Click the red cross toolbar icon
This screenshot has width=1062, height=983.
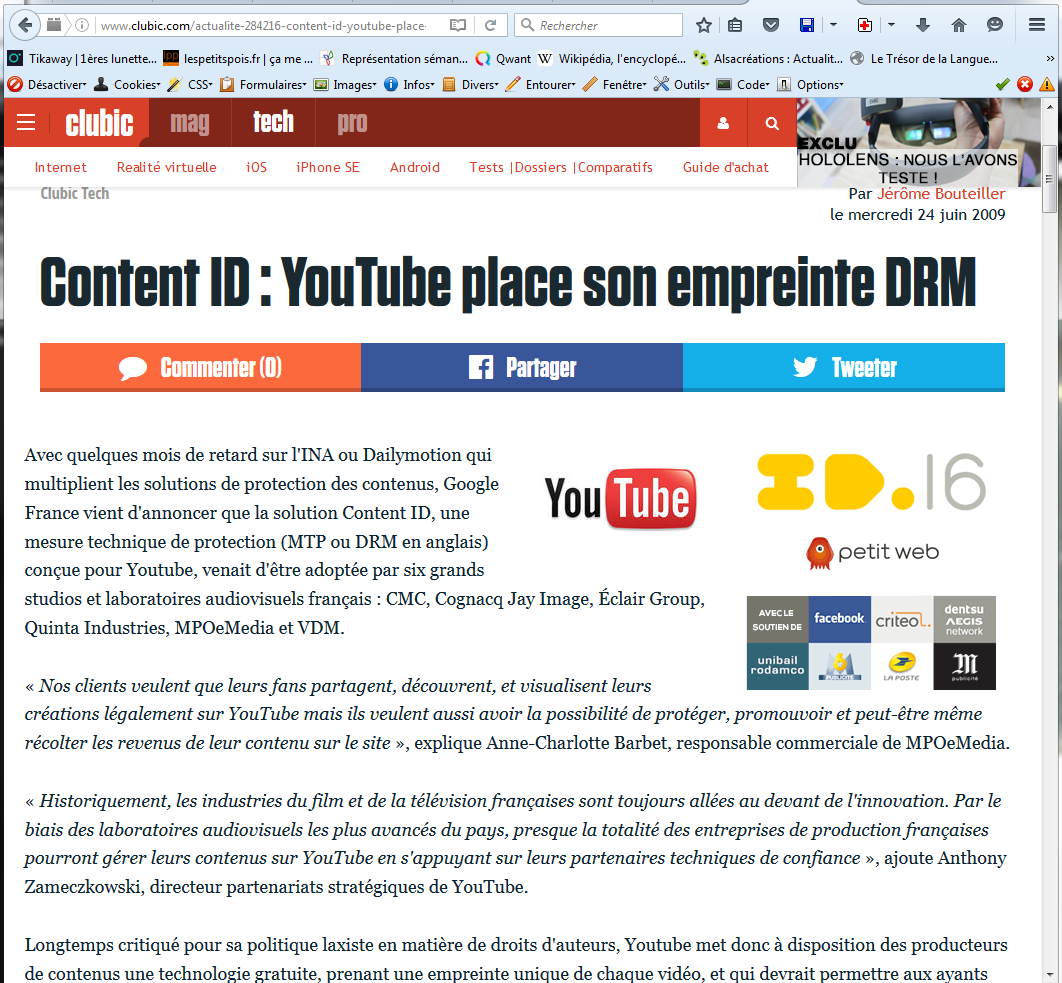(865, 26)
